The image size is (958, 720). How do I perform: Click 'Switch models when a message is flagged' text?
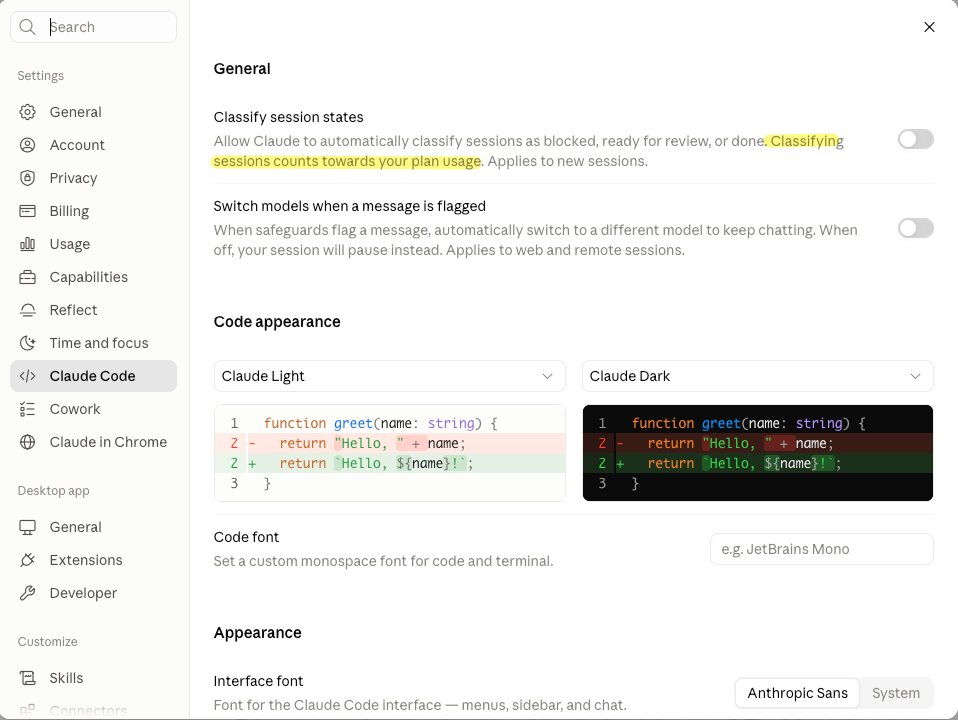pyautogui.click(x=349, y=206)
